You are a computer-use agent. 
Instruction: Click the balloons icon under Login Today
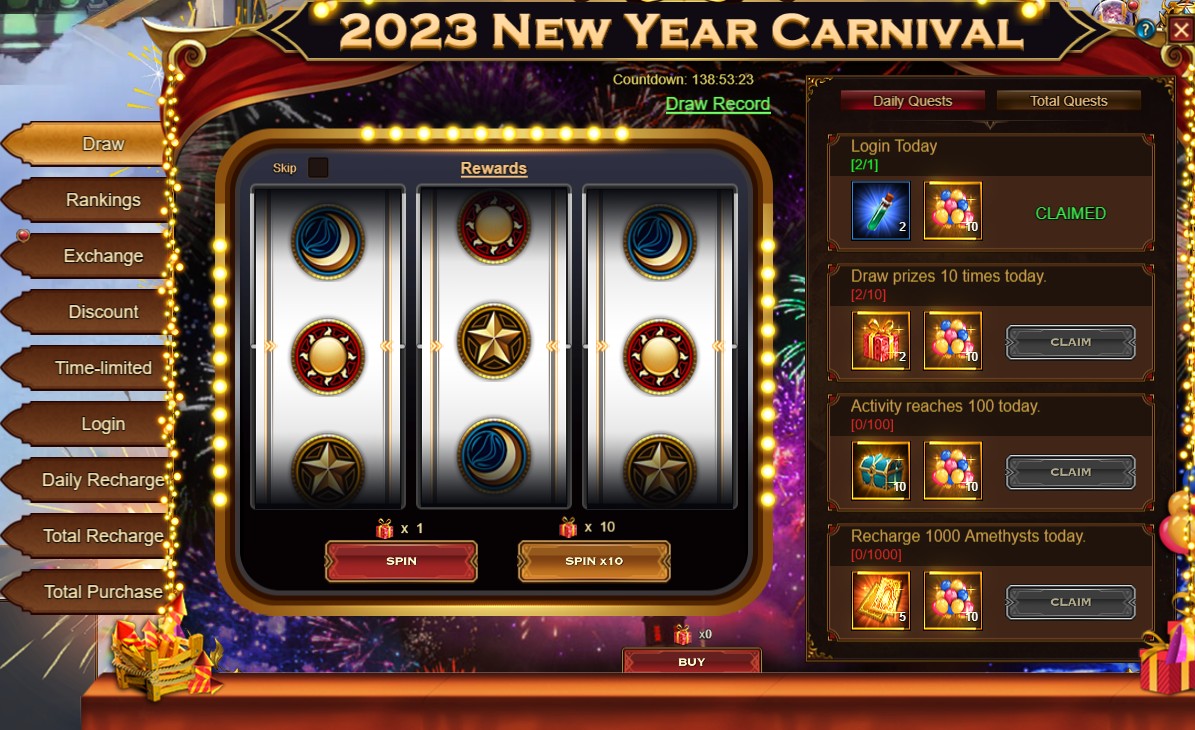coord(953,211)
